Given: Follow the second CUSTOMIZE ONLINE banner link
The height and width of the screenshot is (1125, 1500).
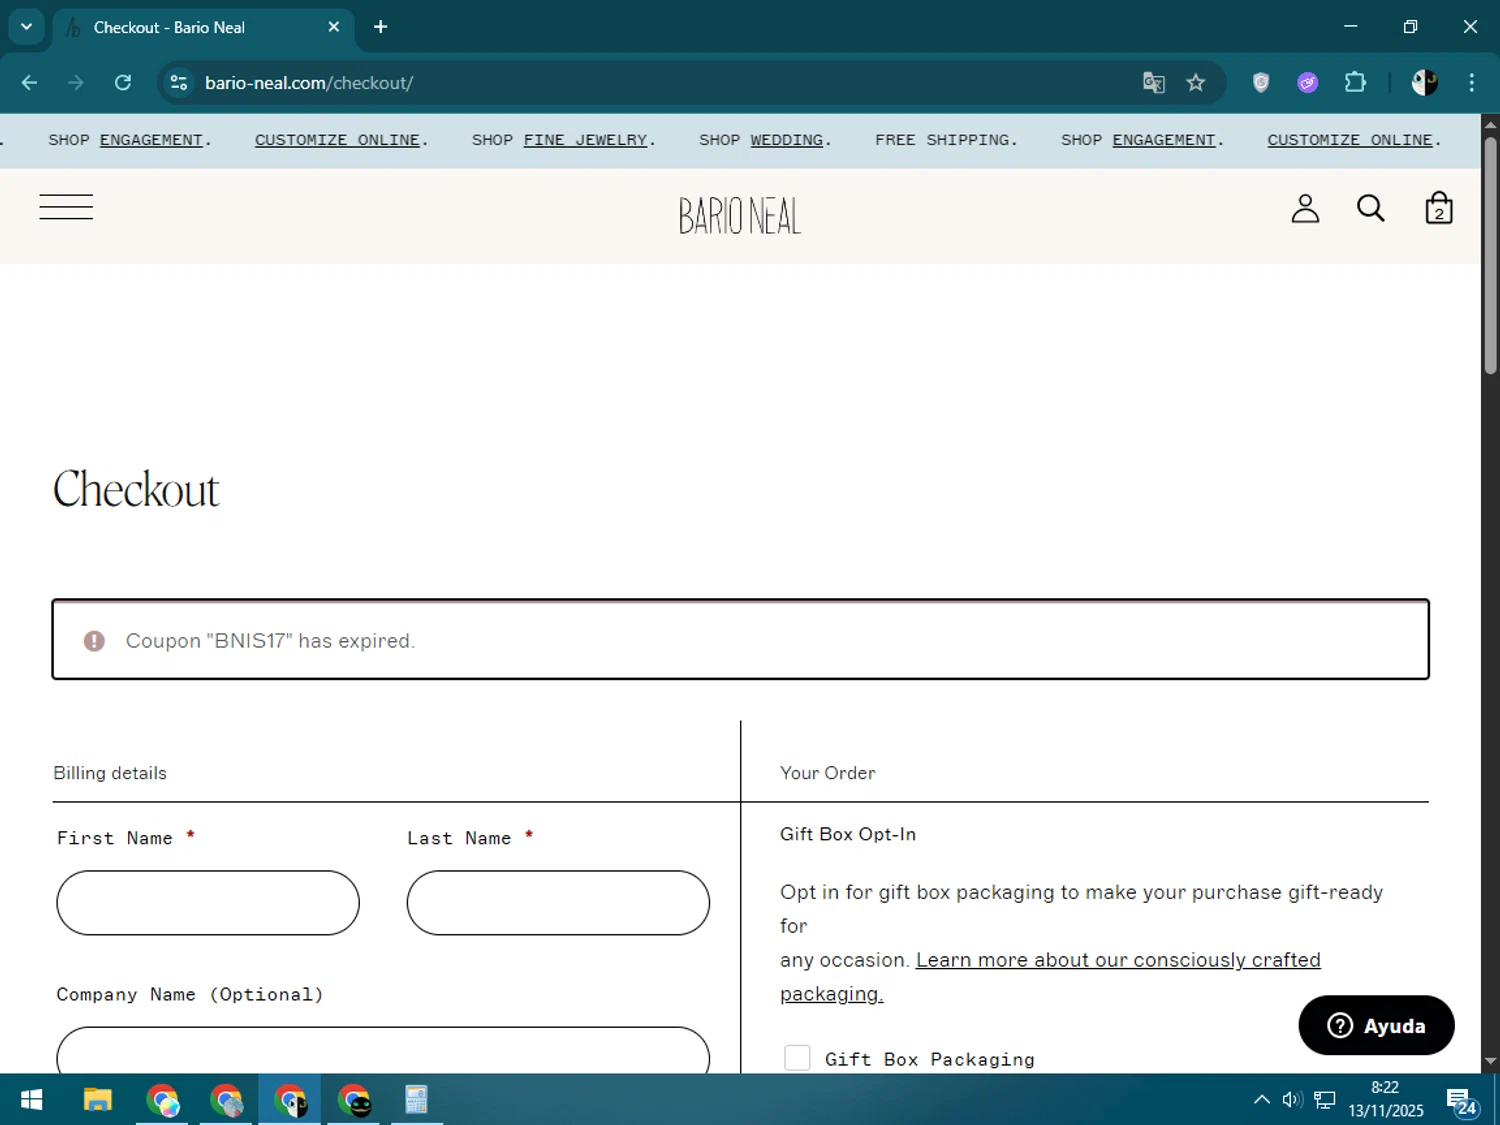Looking at the screenshot, I should [1350, 140].
